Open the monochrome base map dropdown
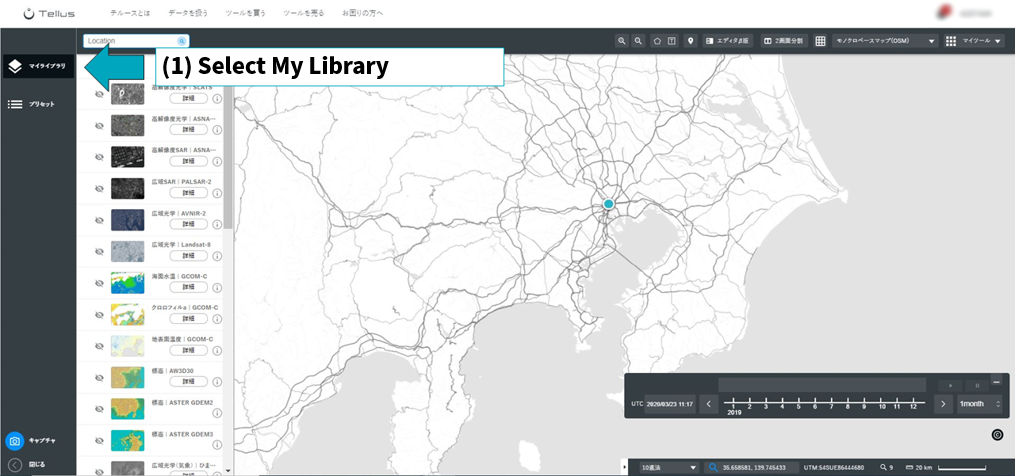 click(x=886, y=41)
